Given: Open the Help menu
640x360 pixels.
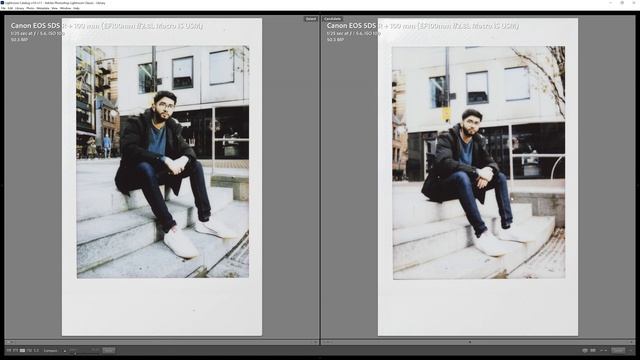Looking at the screenshot, I should point(76,8).
